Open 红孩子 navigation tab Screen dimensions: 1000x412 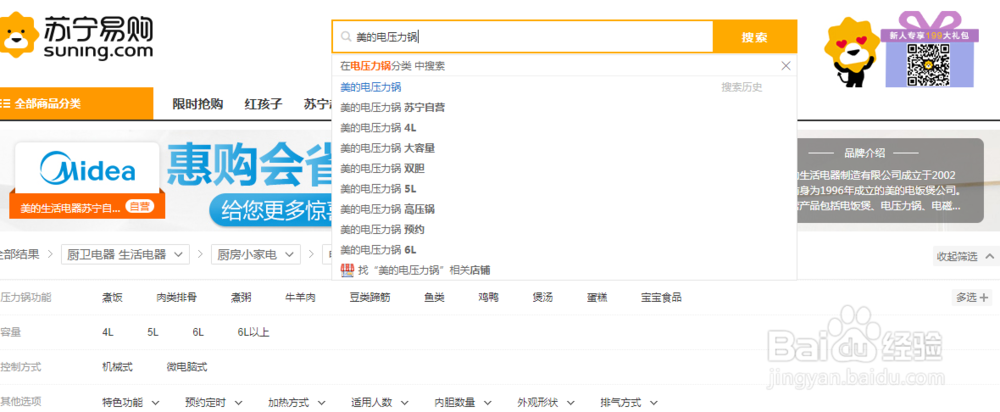[x=263, y=104]
